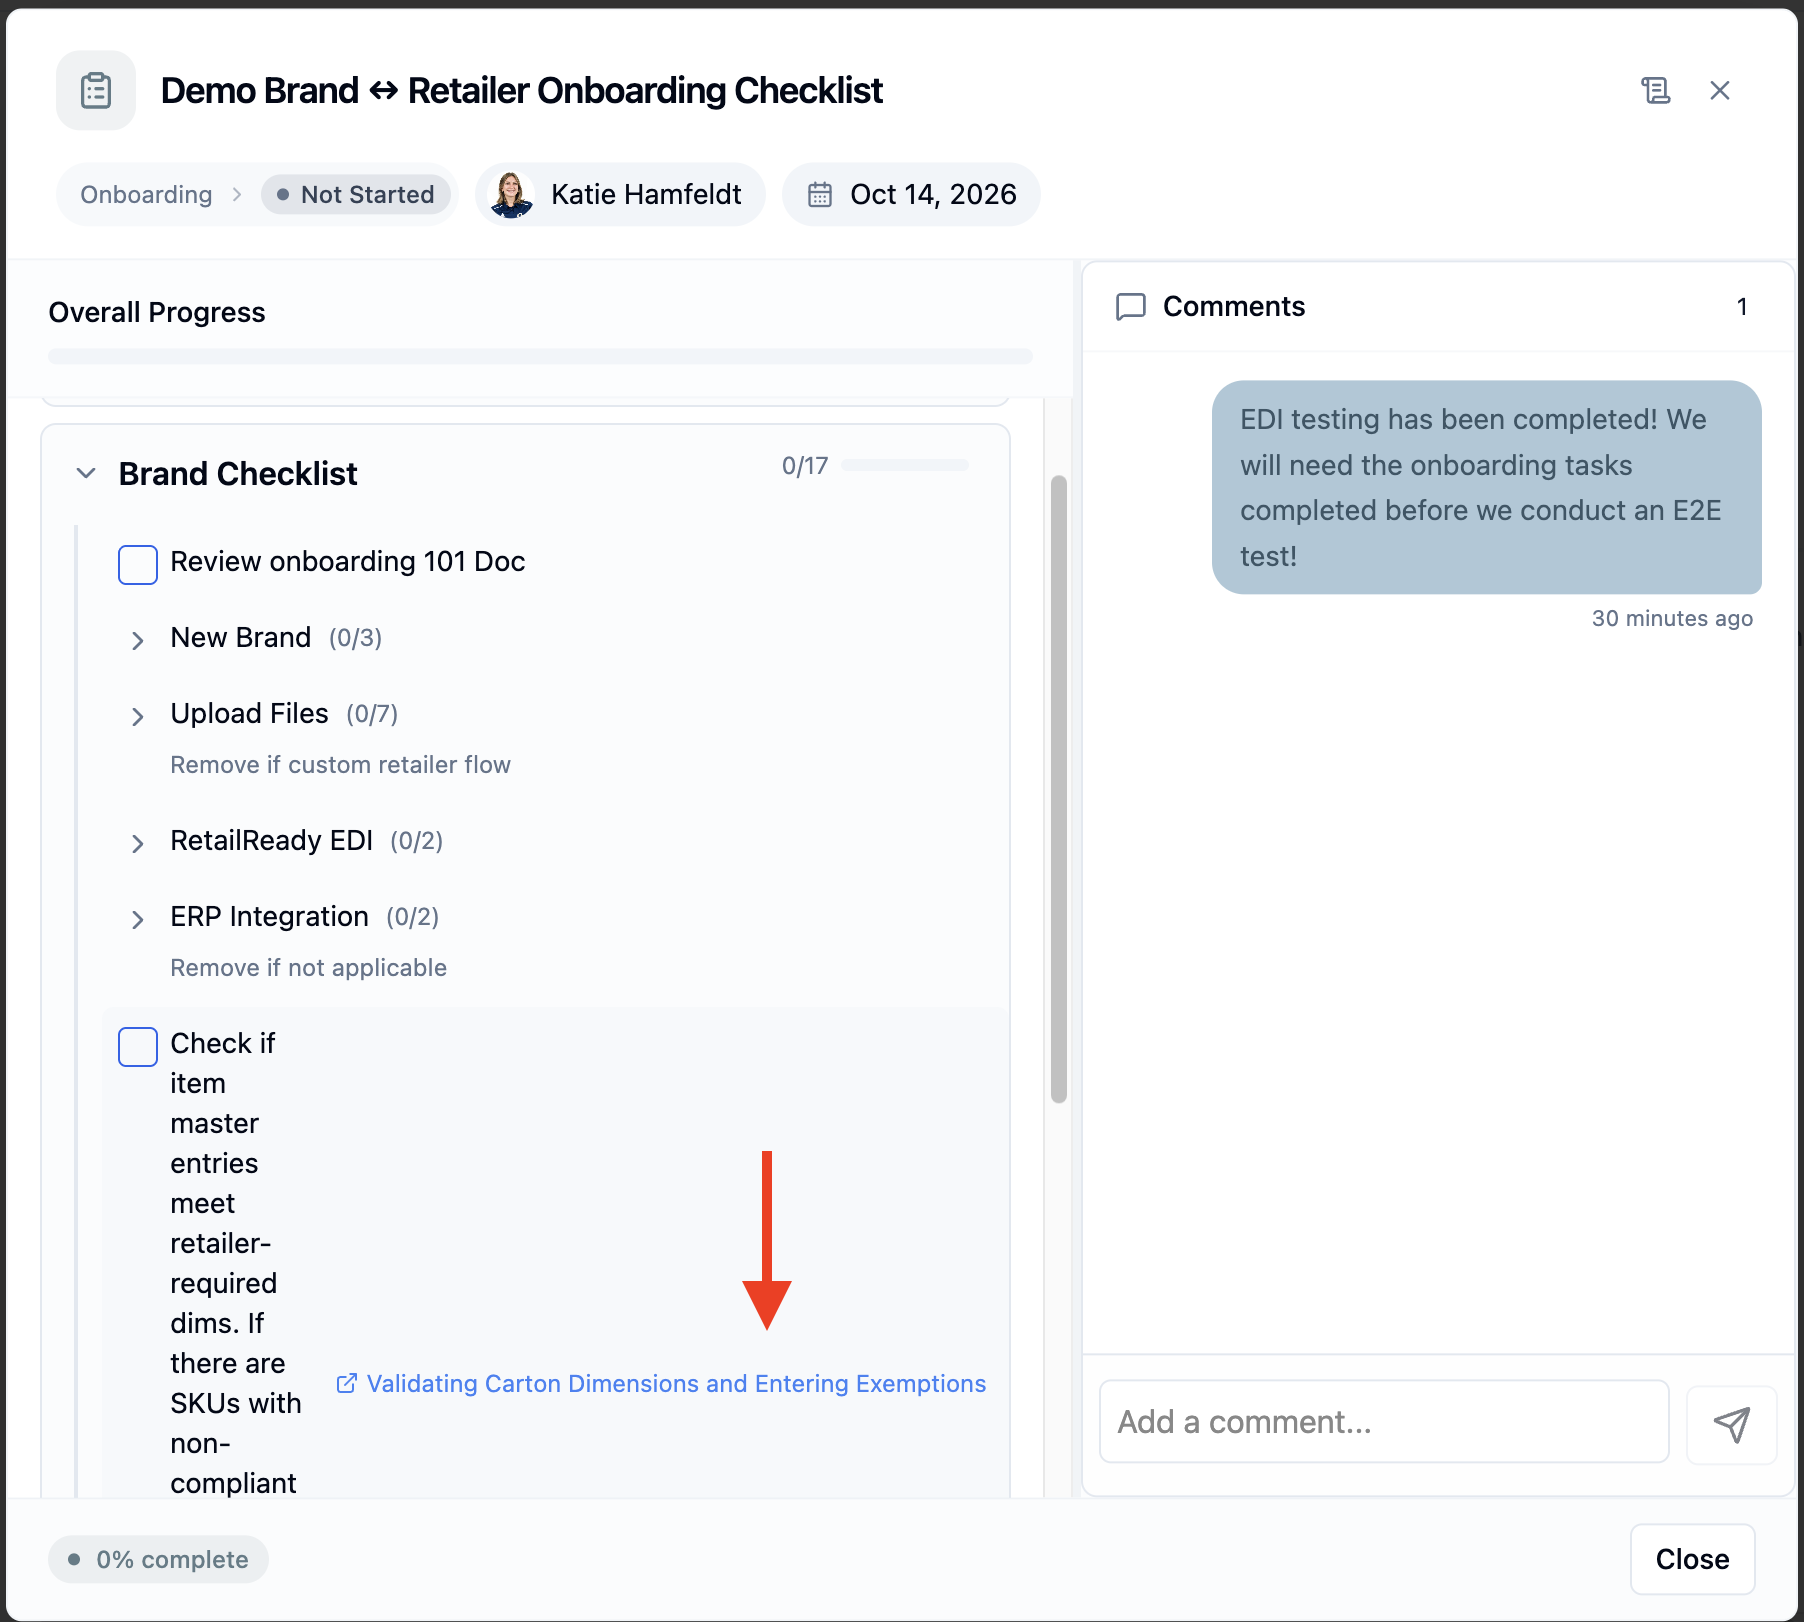Image resolution: width=1804 pixels, height=1622 pixels.
Task: Click the calendar icon by Oct 14, 2026
Action: (820, 194)
